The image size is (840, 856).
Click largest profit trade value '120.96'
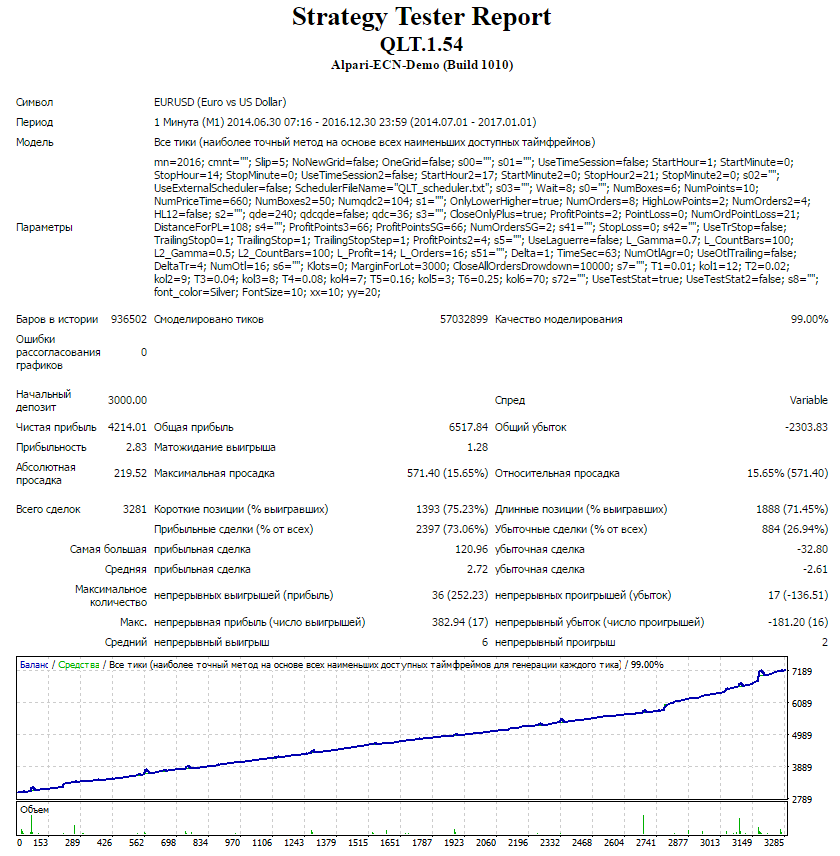click(472, 549)
